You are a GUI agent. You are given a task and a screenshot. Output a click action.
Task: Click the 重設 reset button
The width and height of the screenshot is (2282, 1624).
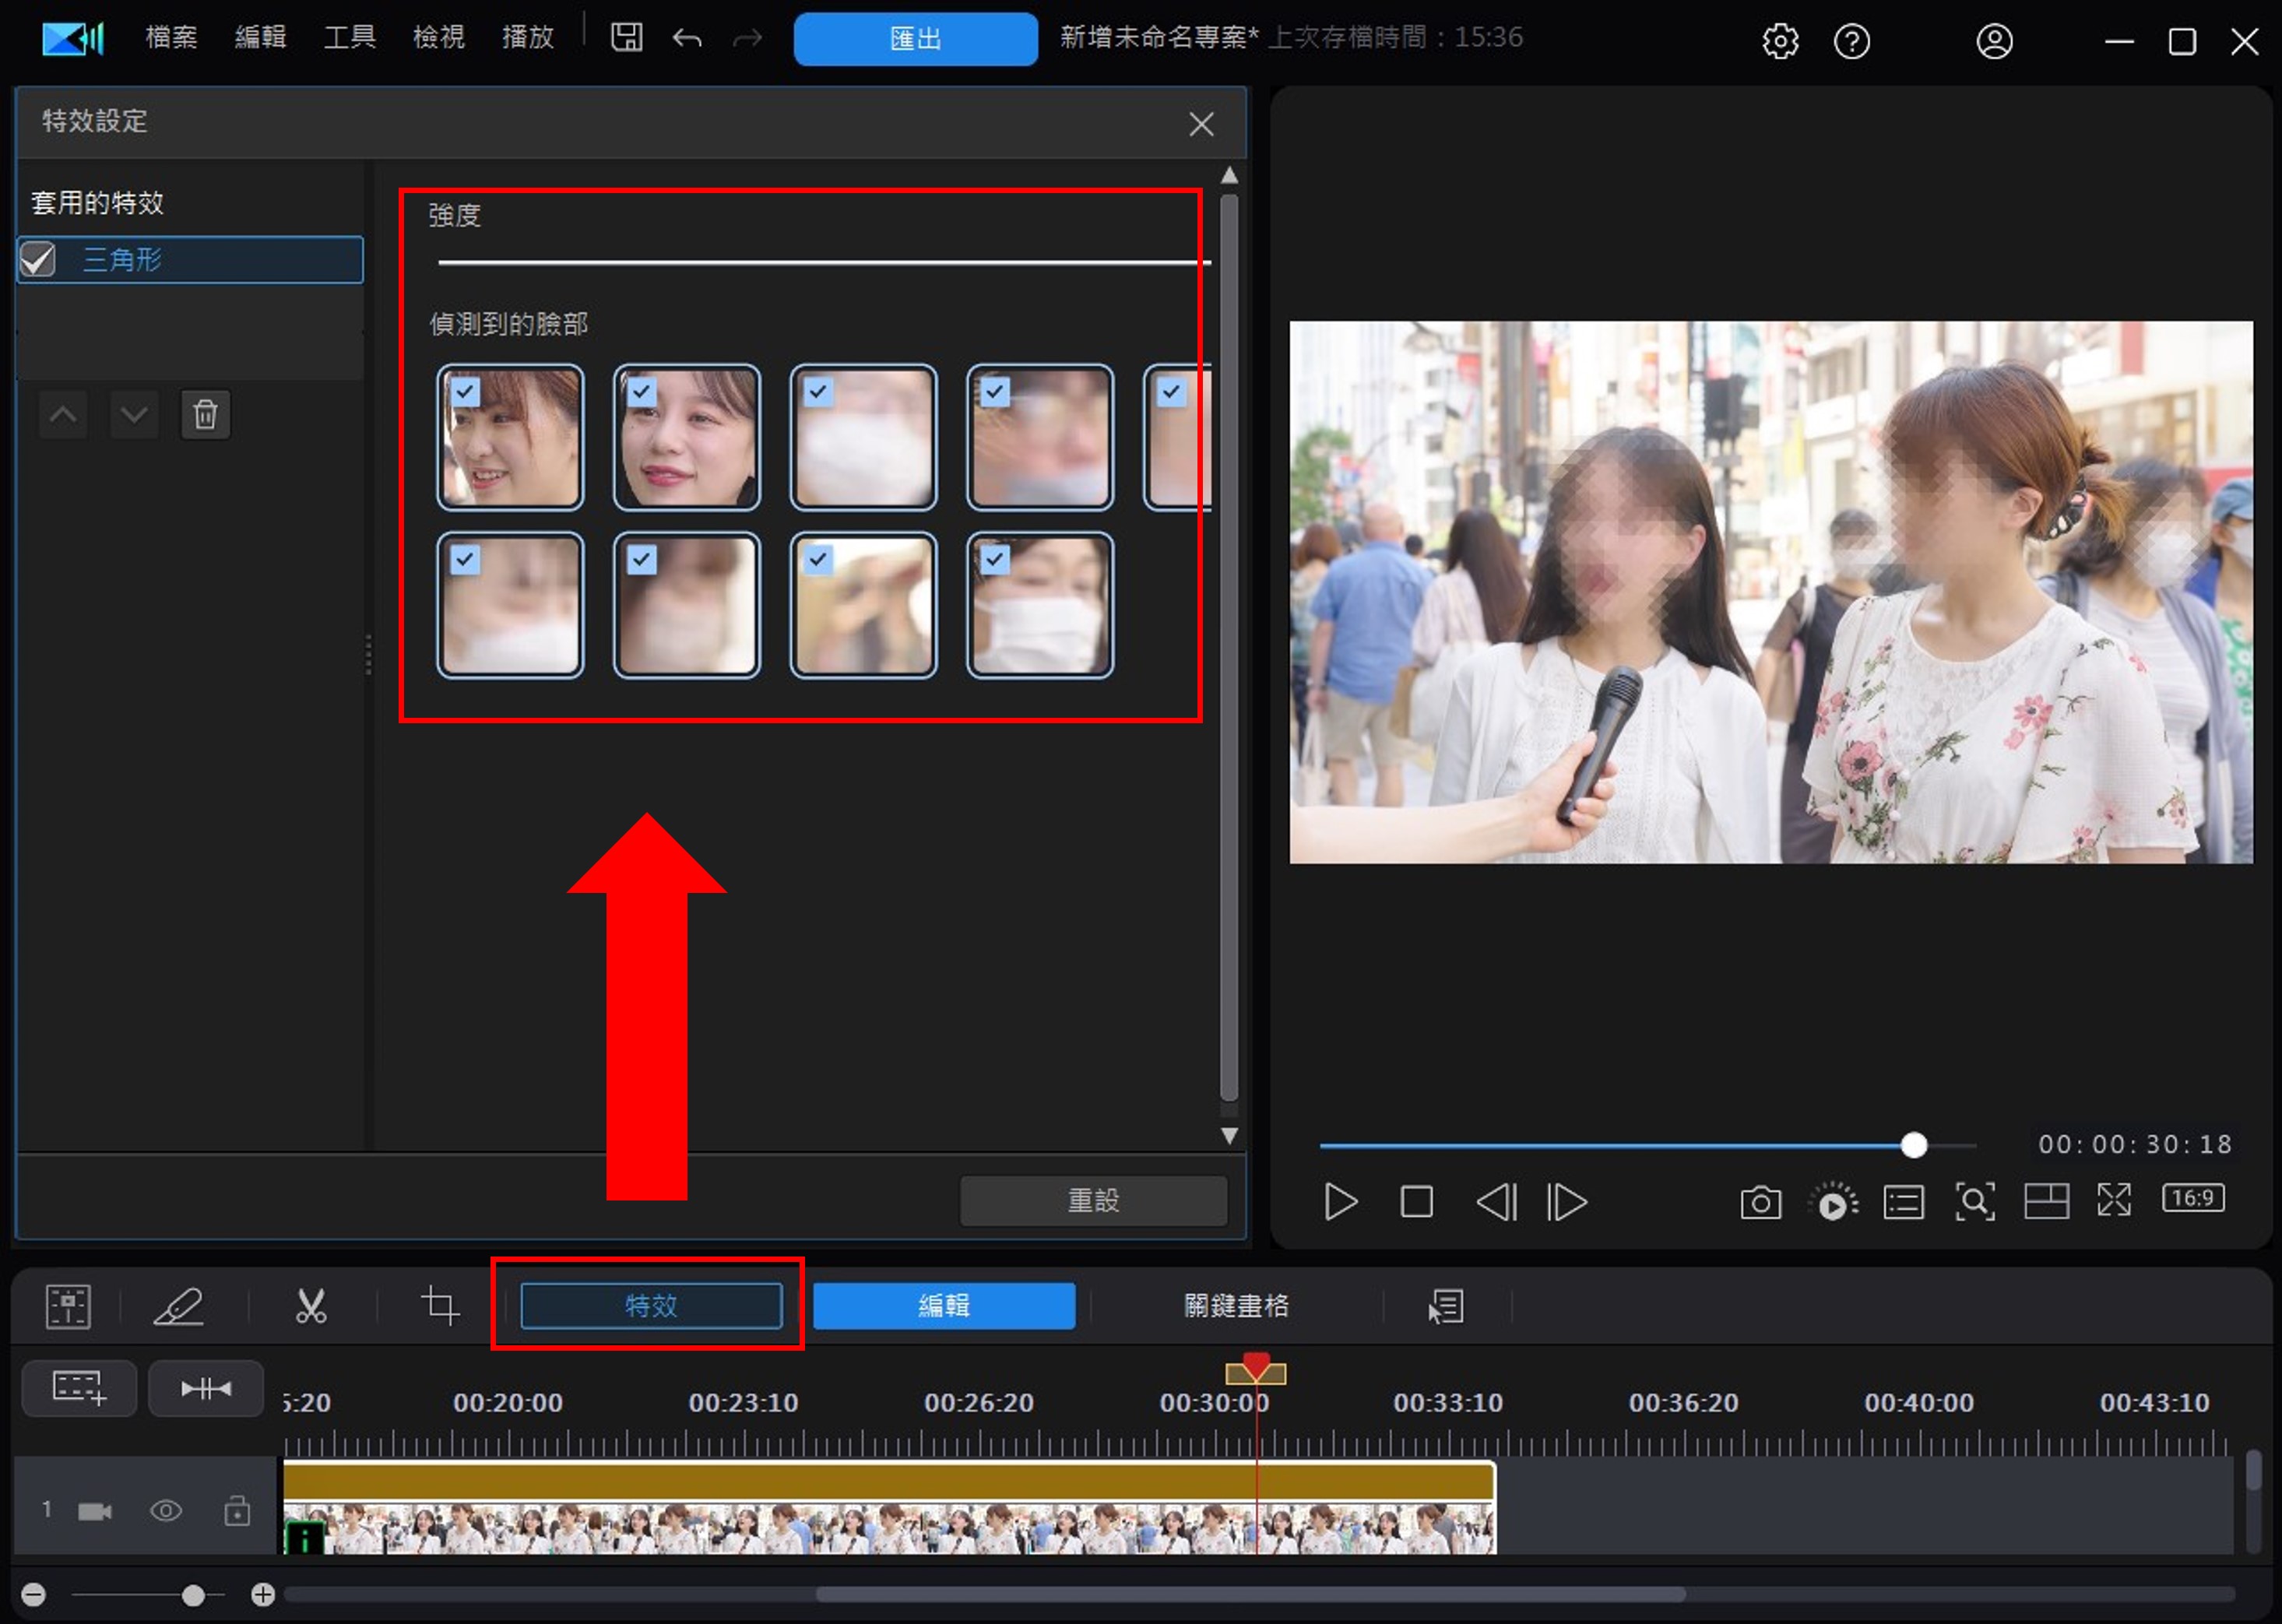click(x=1093, y=1200)
